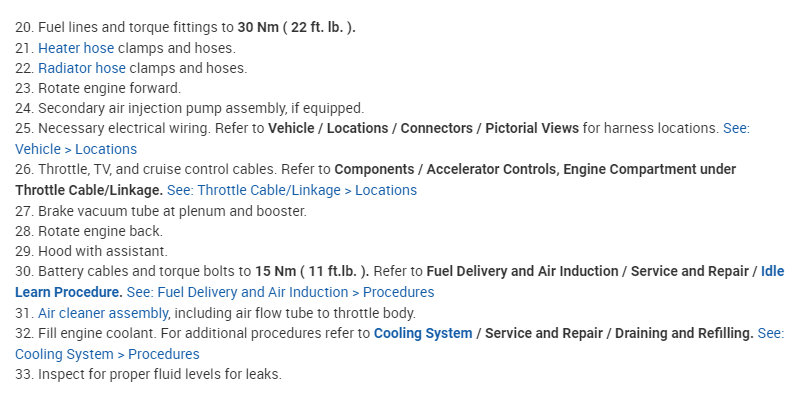Image resolution: width=799 pixels, height=420 pixels.
Task: Click the 30 Nm ( 22 ft. lb. ) torque value
Action: click(296, 27)
